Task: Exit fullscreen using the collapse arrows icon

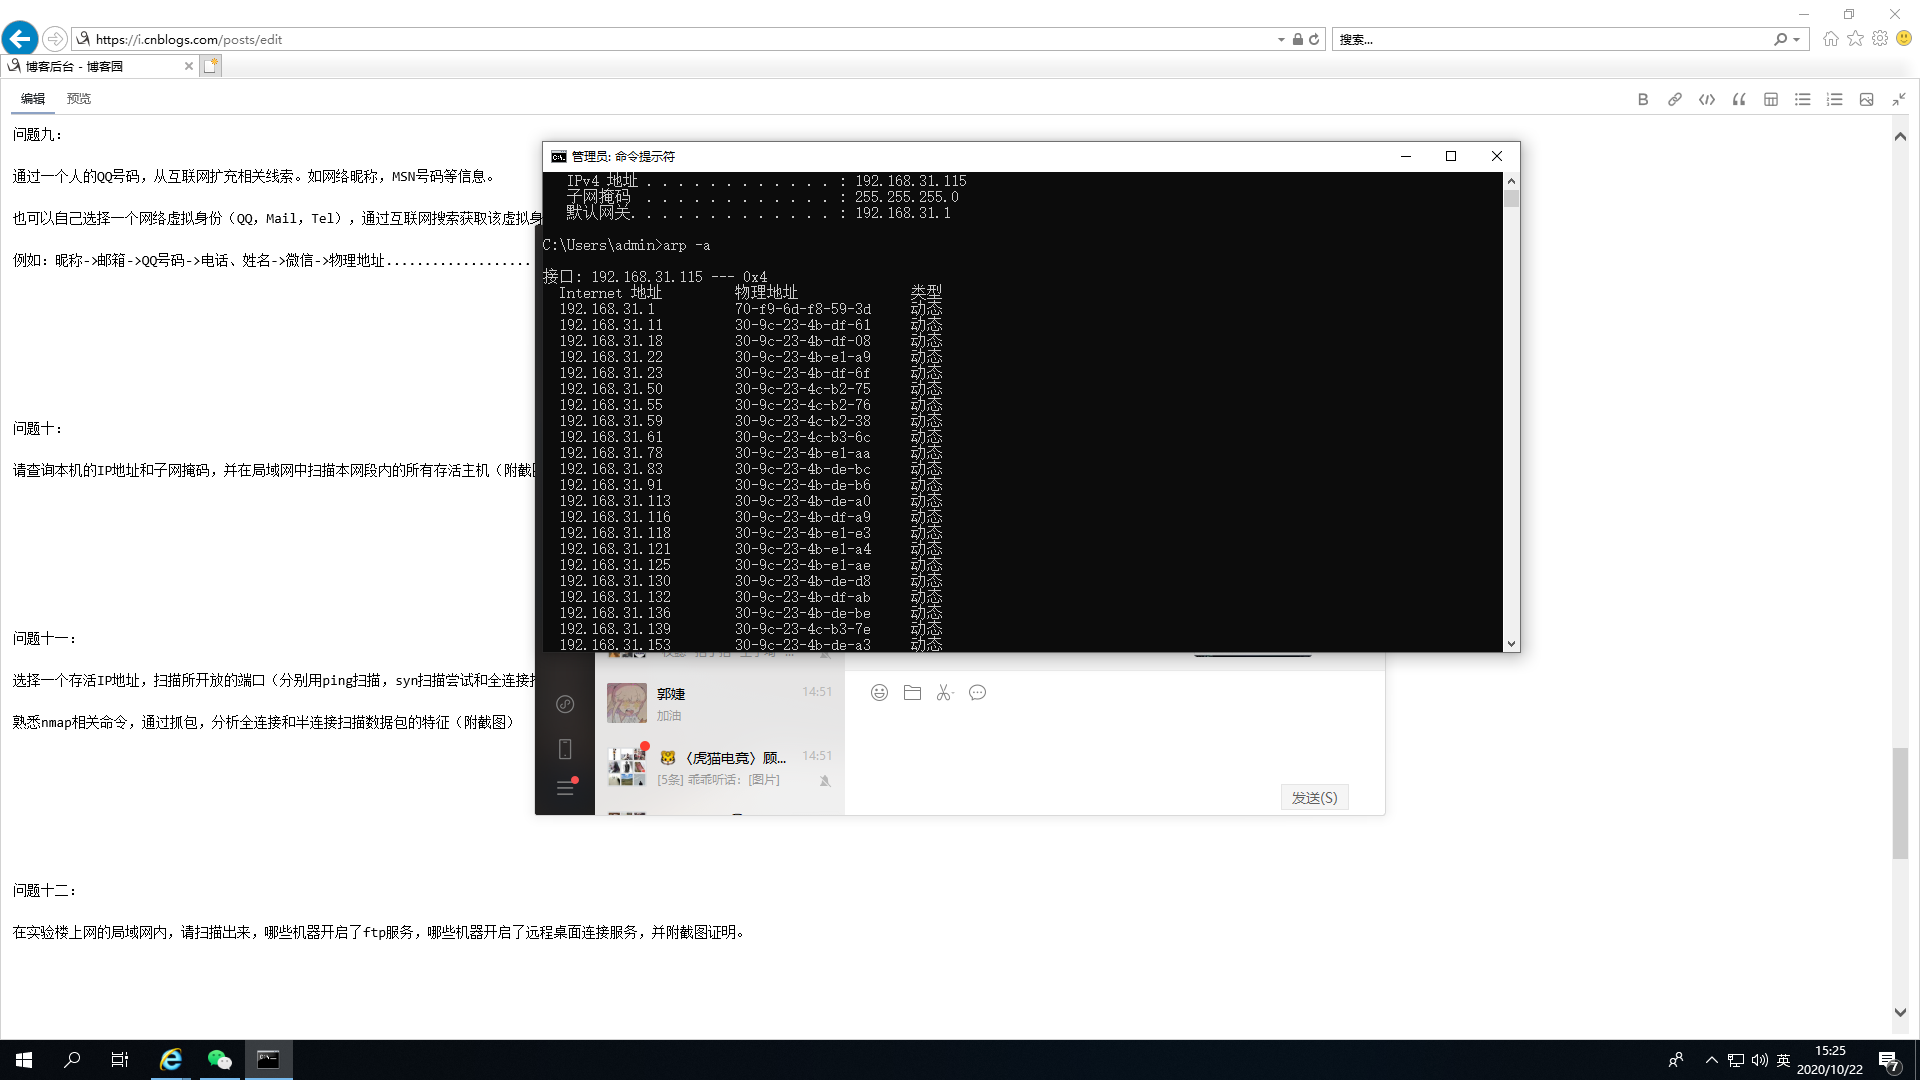Action: [x=1899, y=99]
